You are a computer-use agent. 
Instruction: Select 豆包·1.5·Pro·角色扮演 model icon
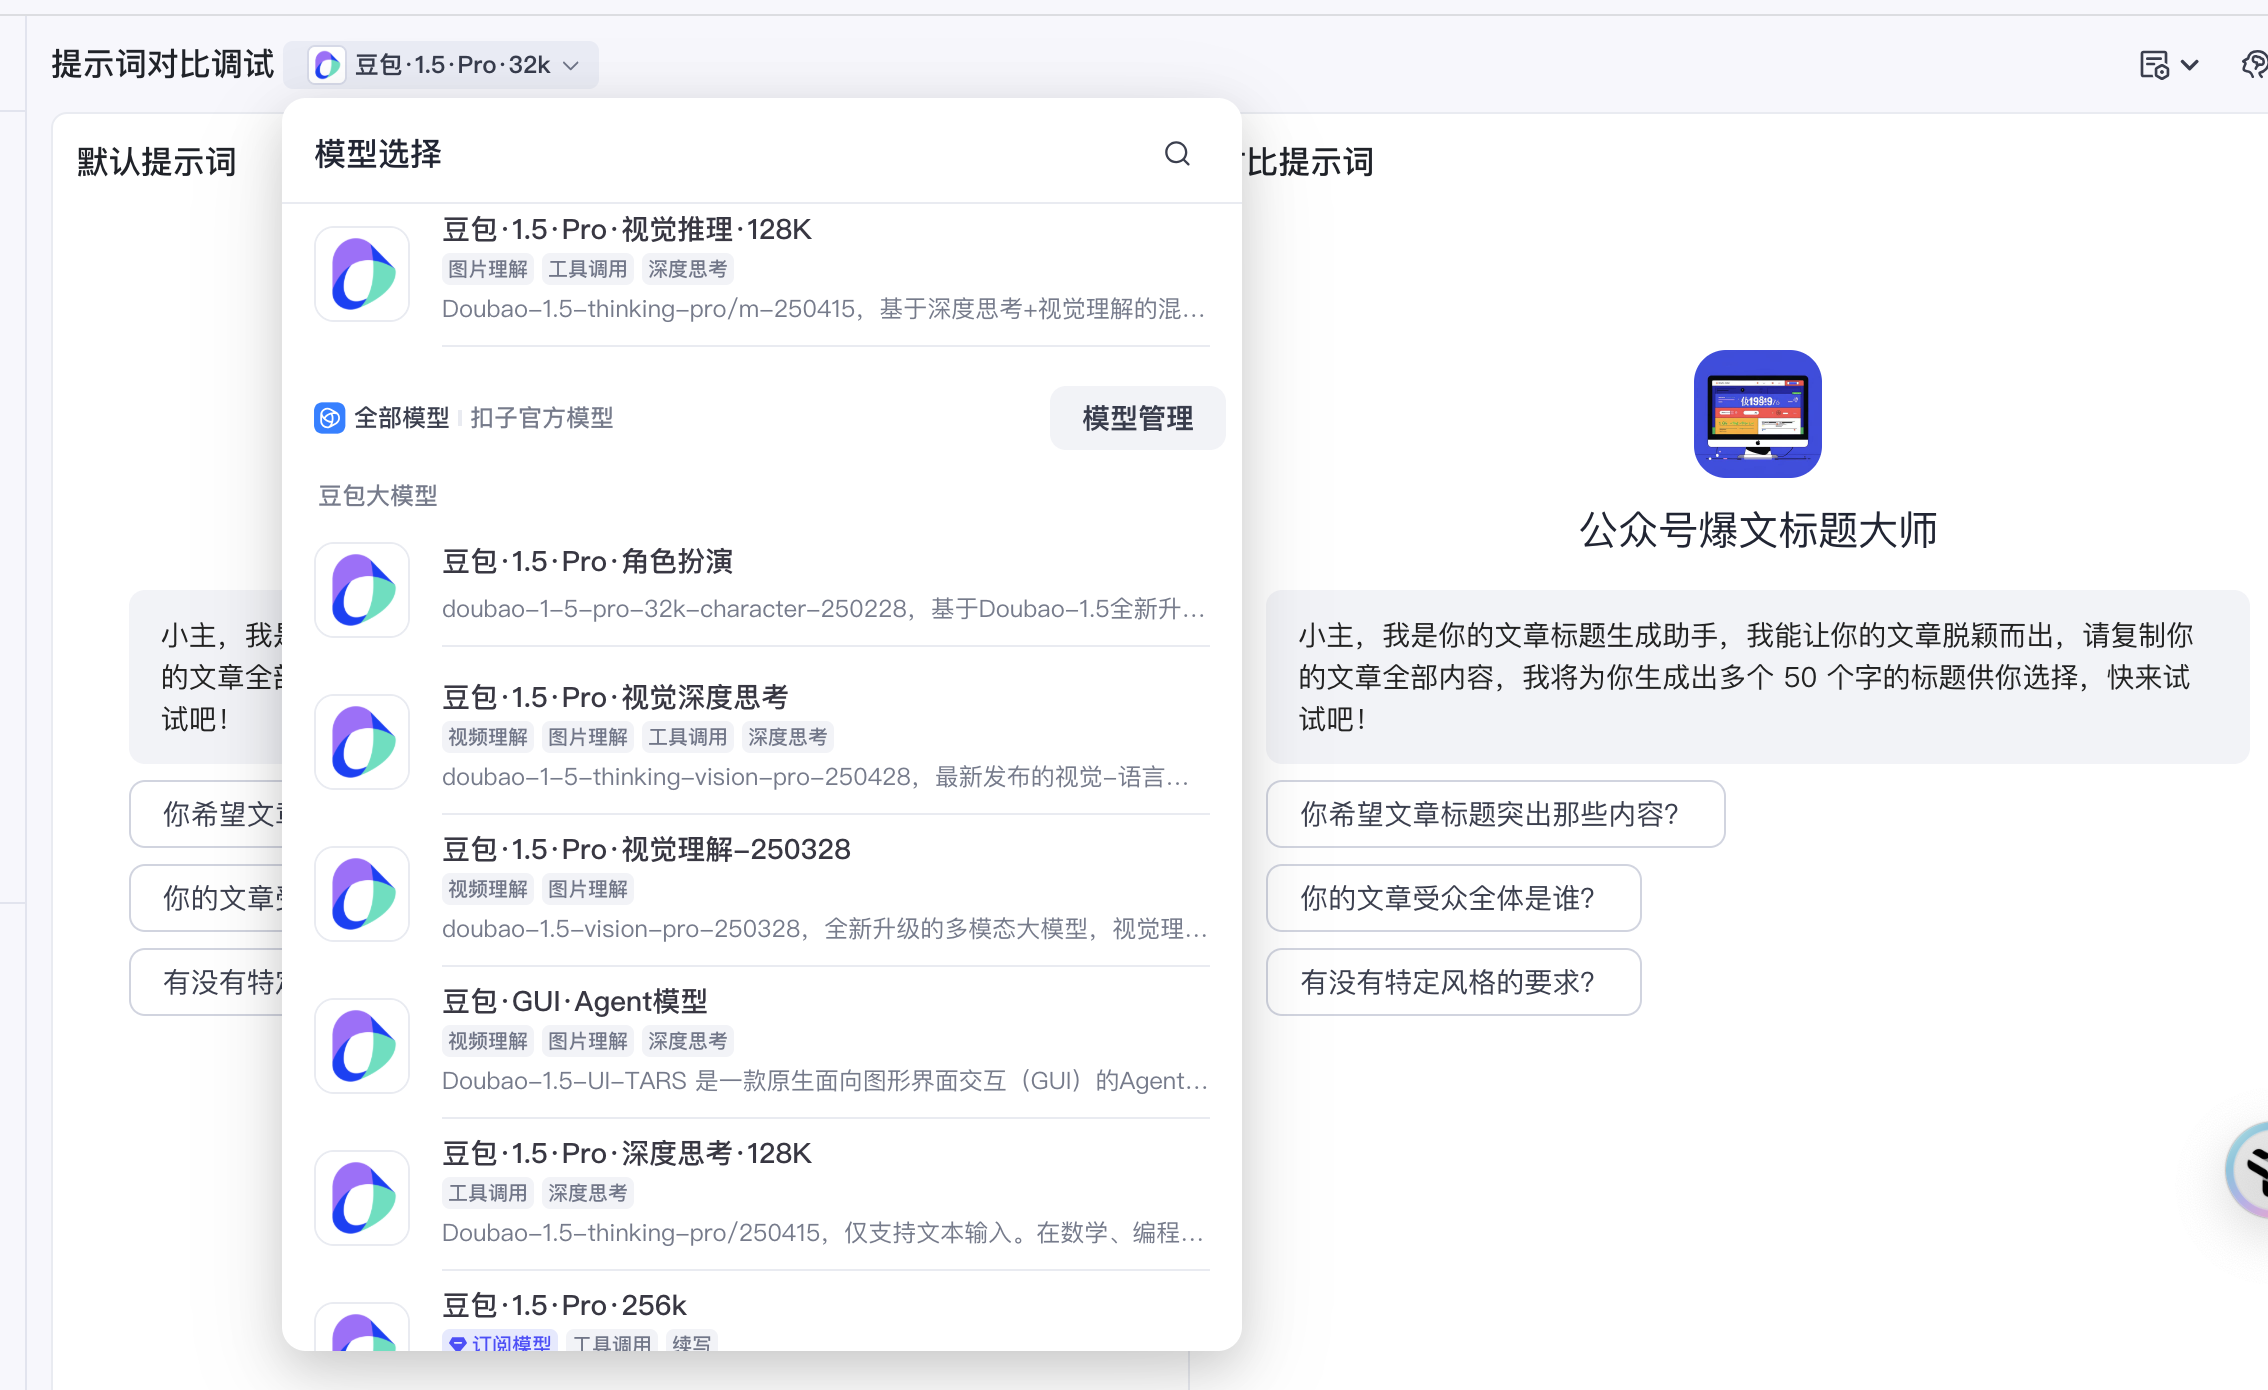coord(362,590)
